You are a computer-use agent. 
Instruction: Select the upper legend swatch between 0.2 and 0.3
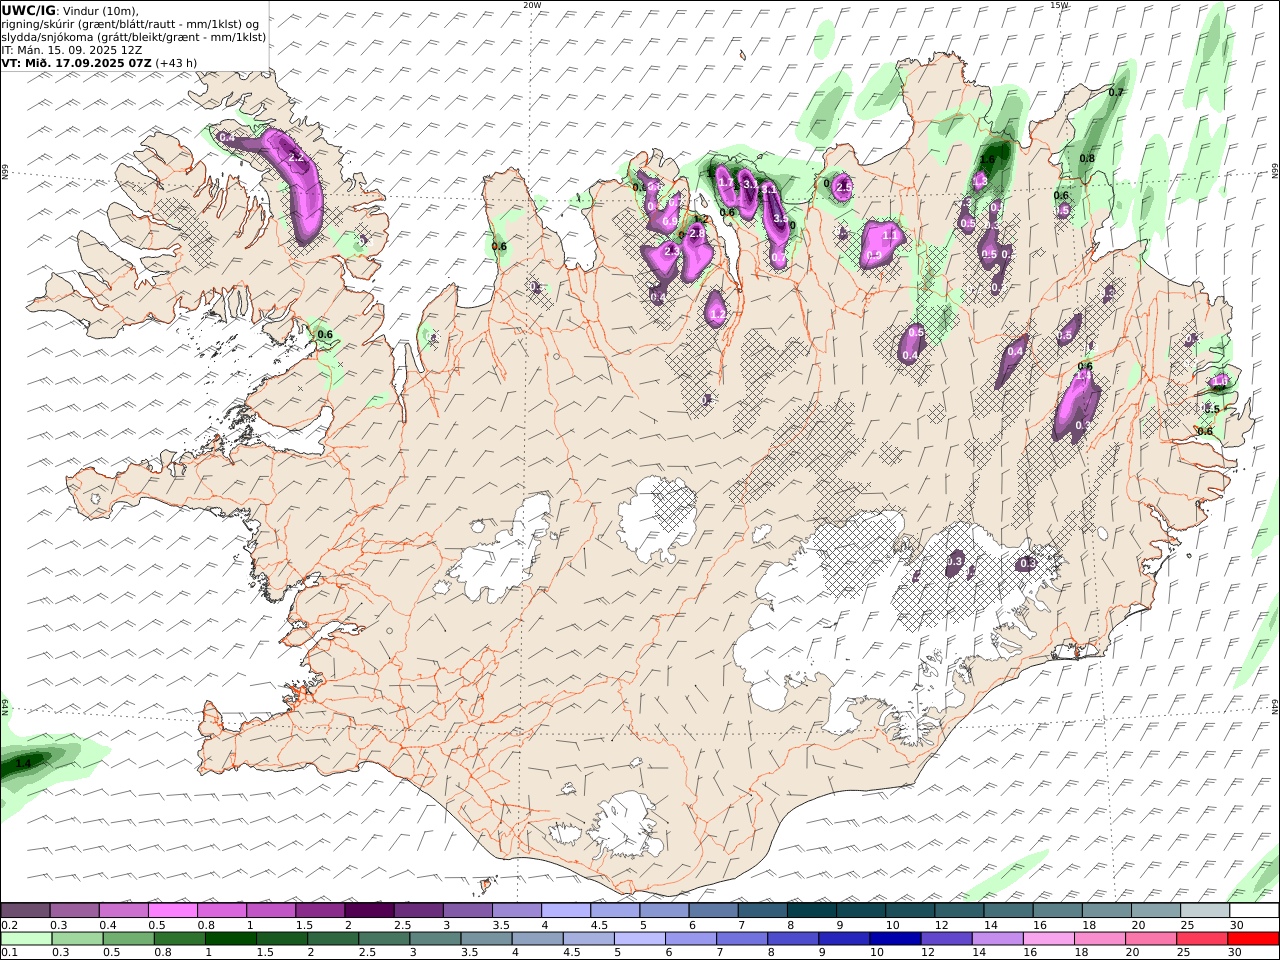coord(25,911)
